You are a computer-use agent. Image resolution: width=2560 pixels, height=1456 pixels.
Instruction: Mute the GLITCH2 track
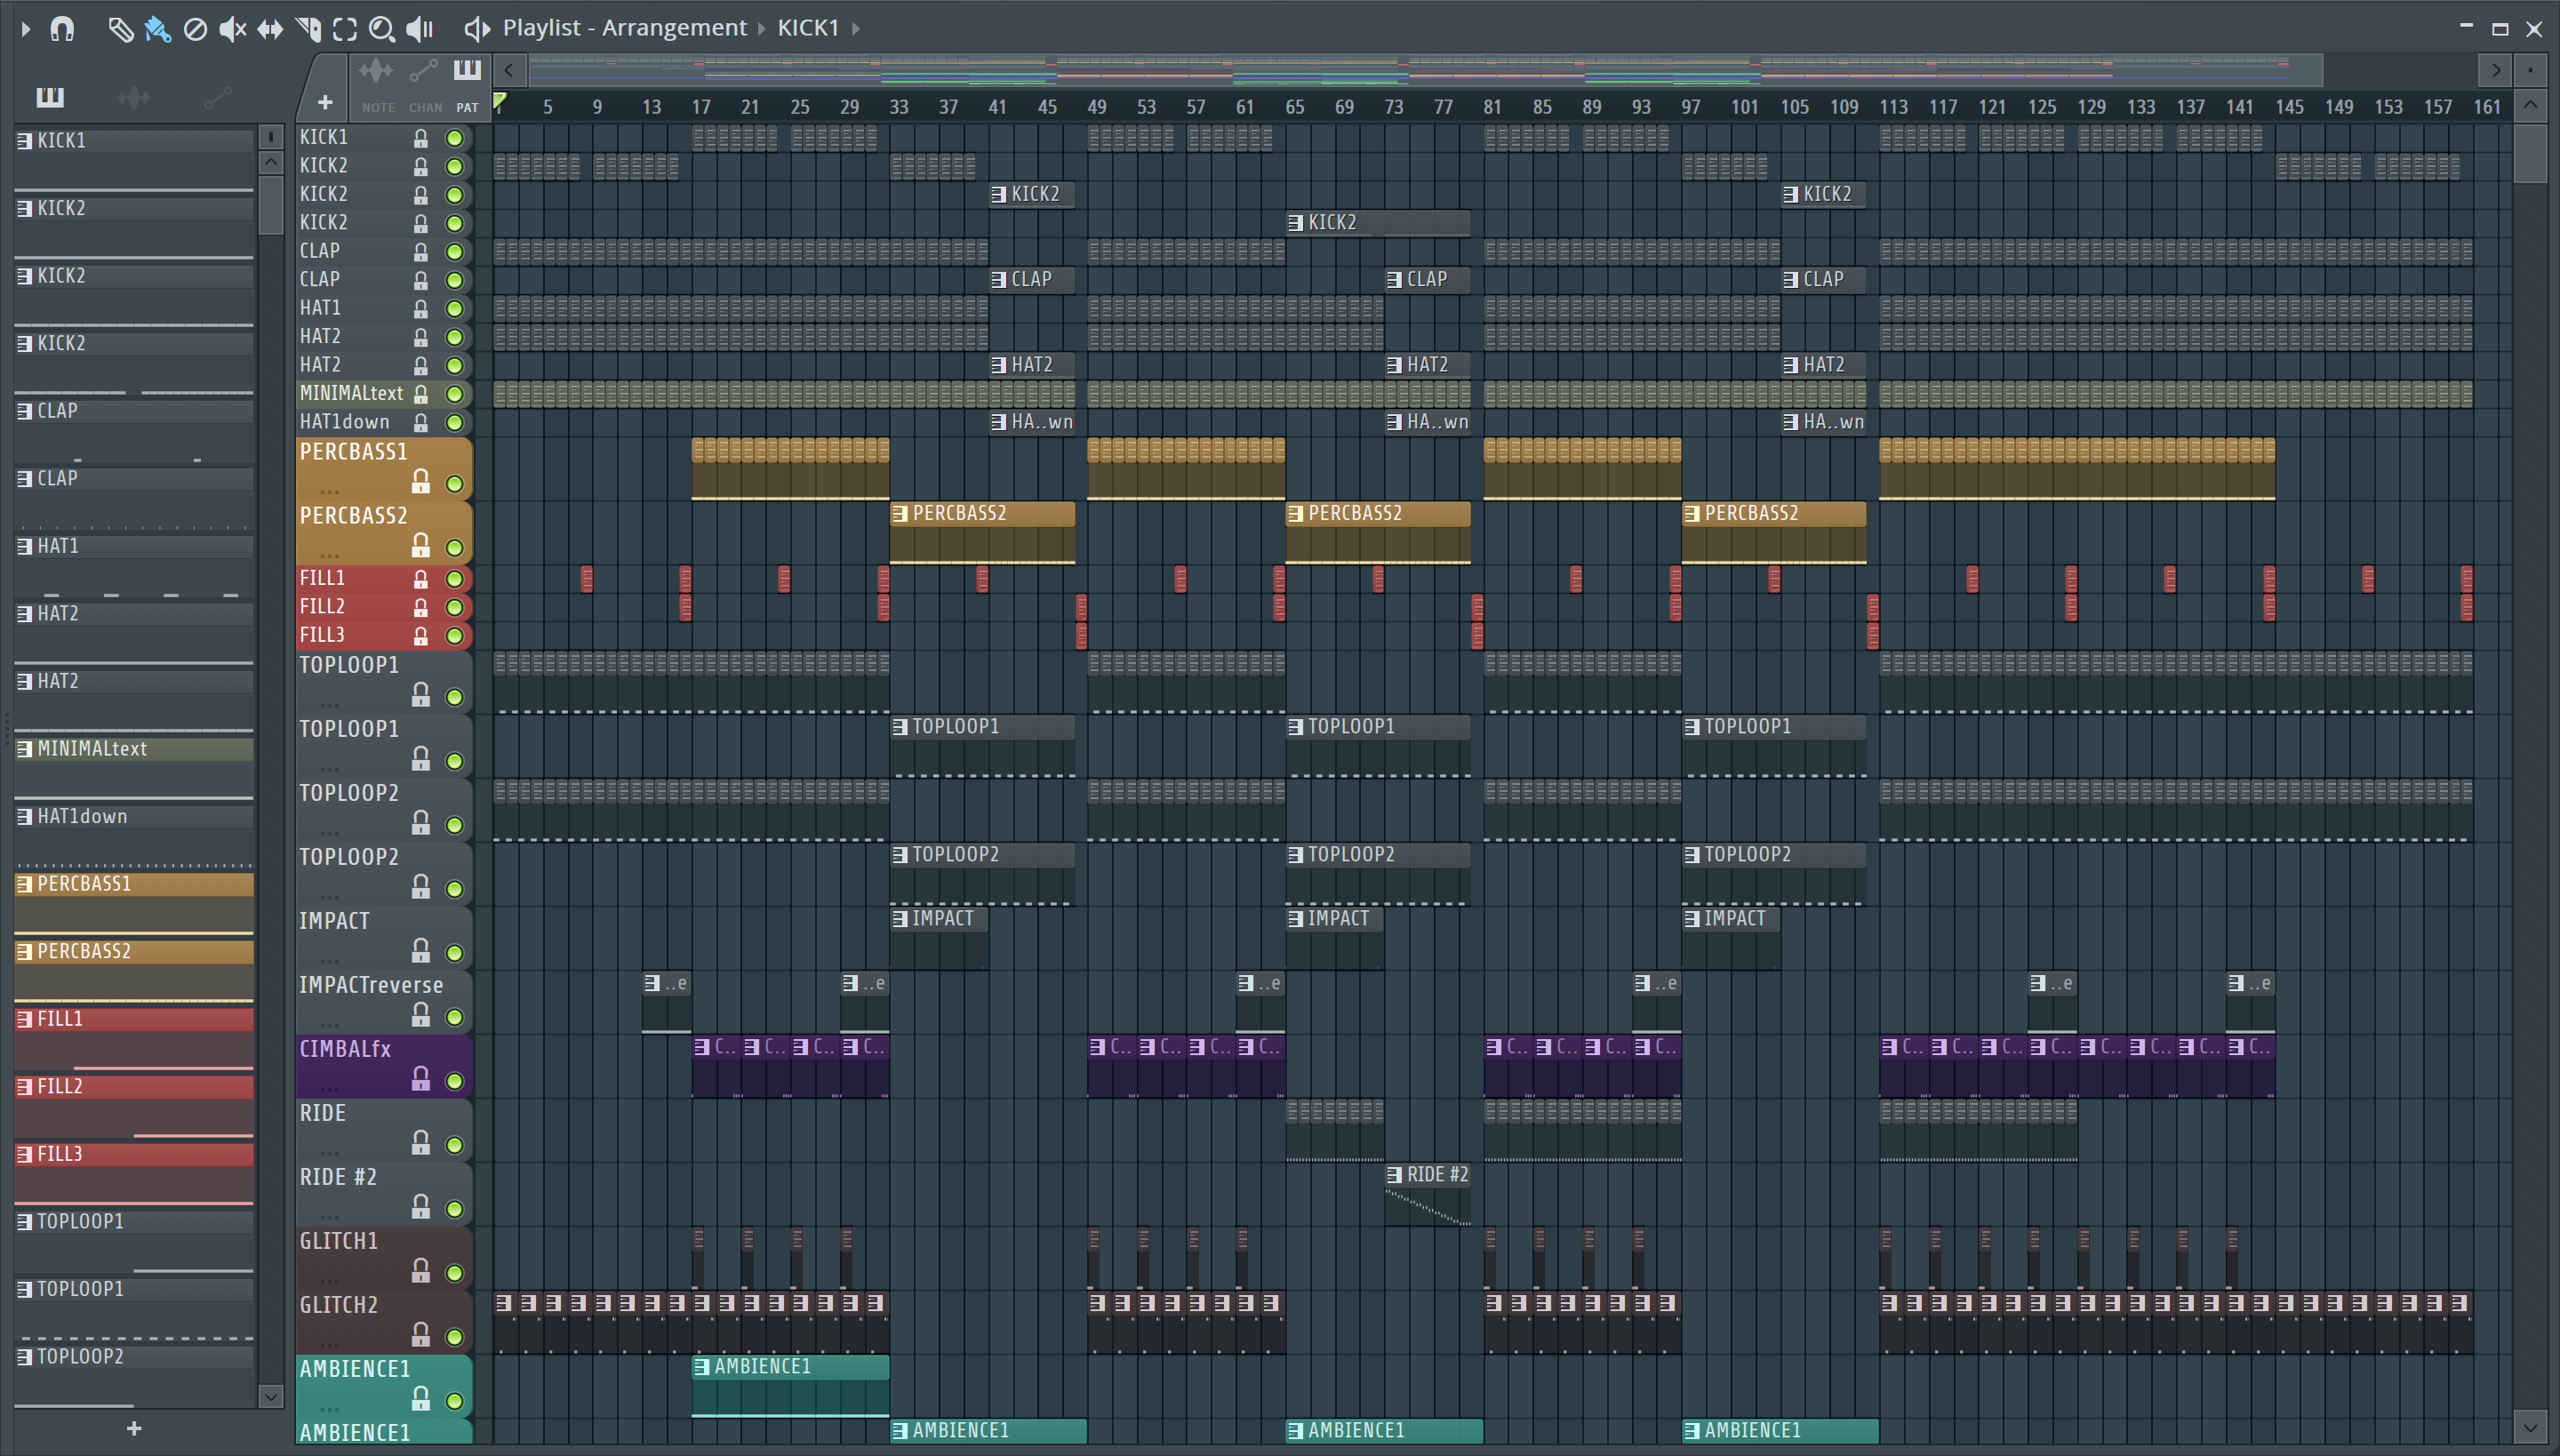point(455,1337)
